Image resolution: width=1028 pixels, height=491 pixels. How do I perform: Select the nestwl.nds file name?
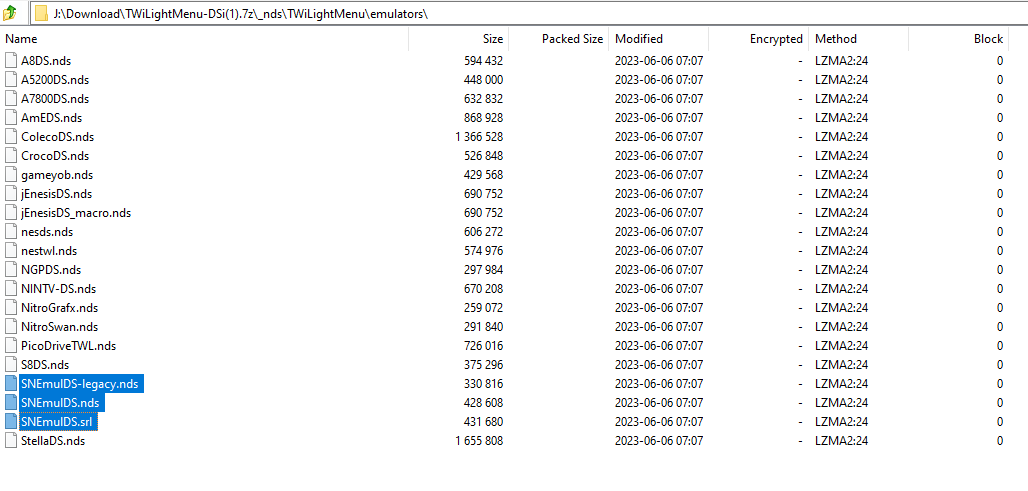[x=49, y=251]
